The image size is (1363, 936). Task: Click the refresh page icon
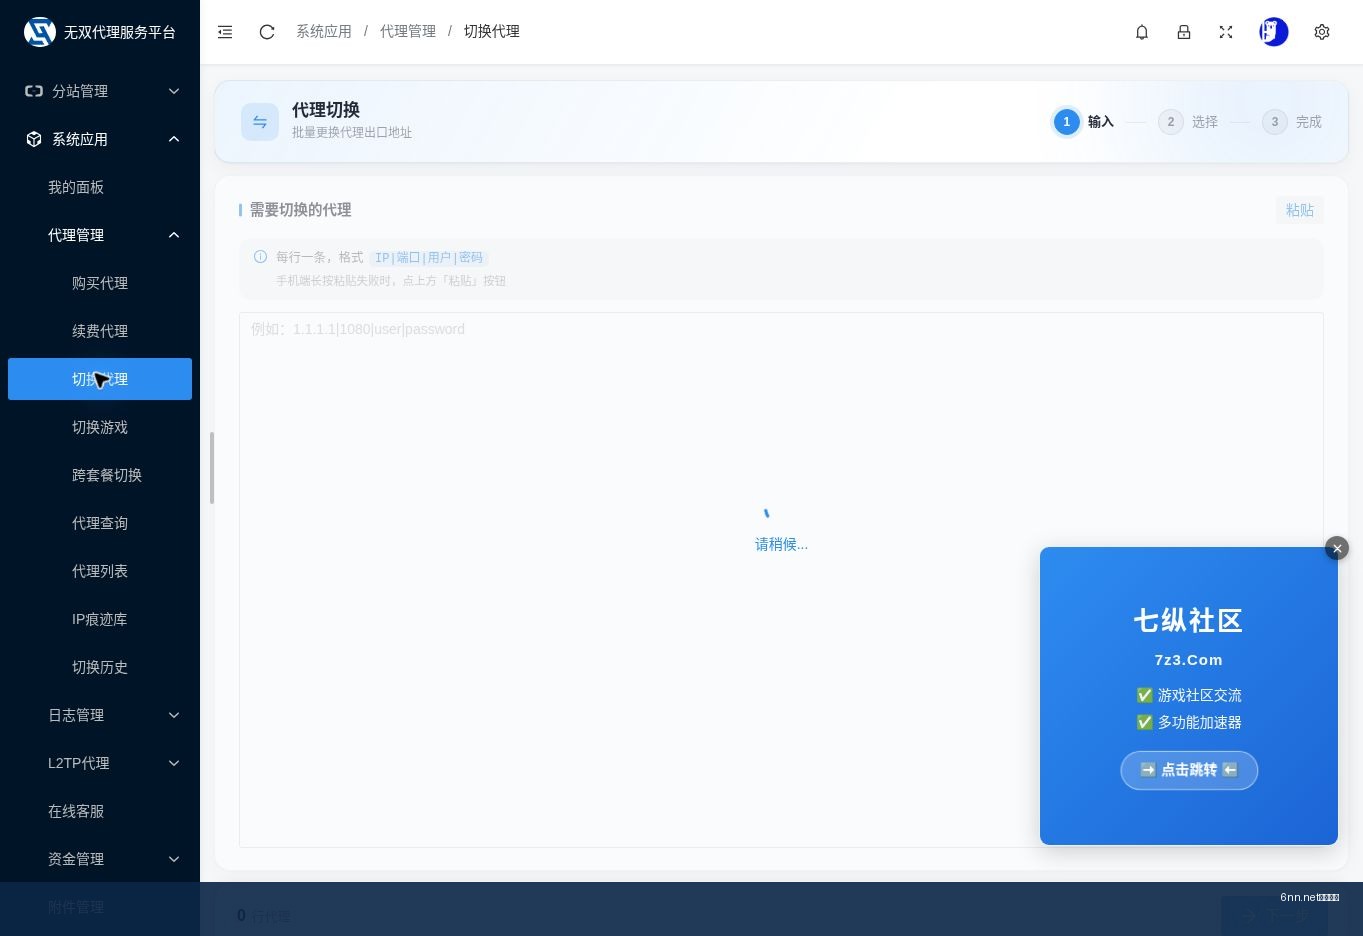267,32
